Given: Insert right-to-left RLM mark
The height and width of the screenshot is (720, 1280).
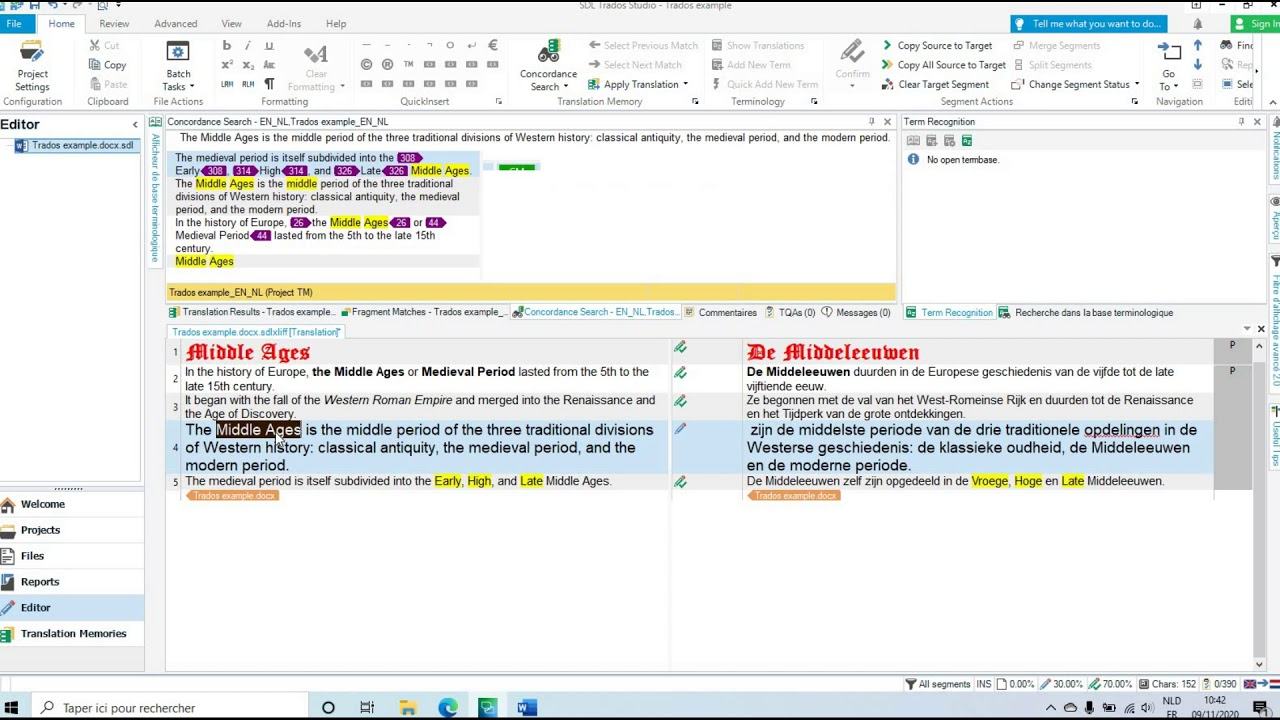Looking at the screenshot, I should (248, 84).
